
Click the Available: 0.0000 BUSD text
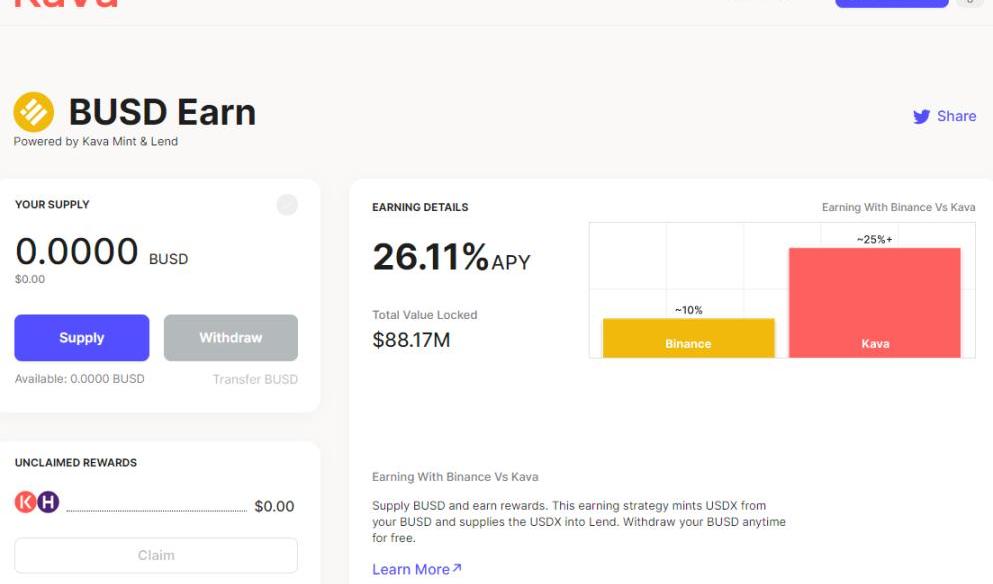point(80,379)
